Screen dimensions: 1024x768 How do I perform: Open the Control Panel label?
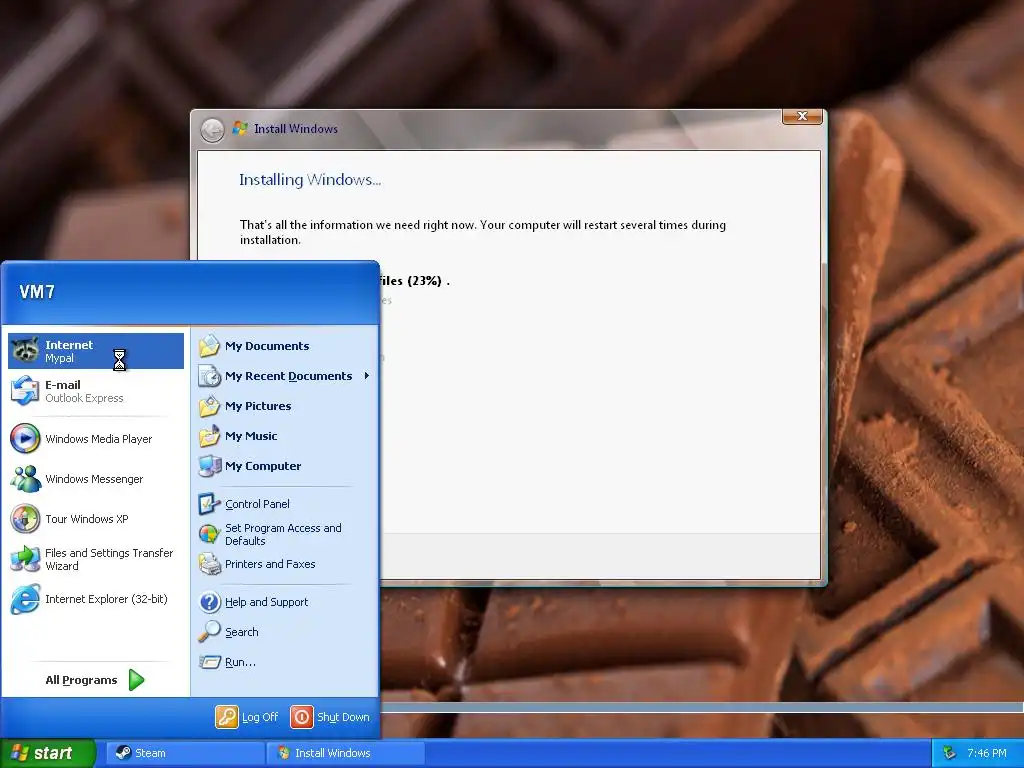[x=257, y=504]
